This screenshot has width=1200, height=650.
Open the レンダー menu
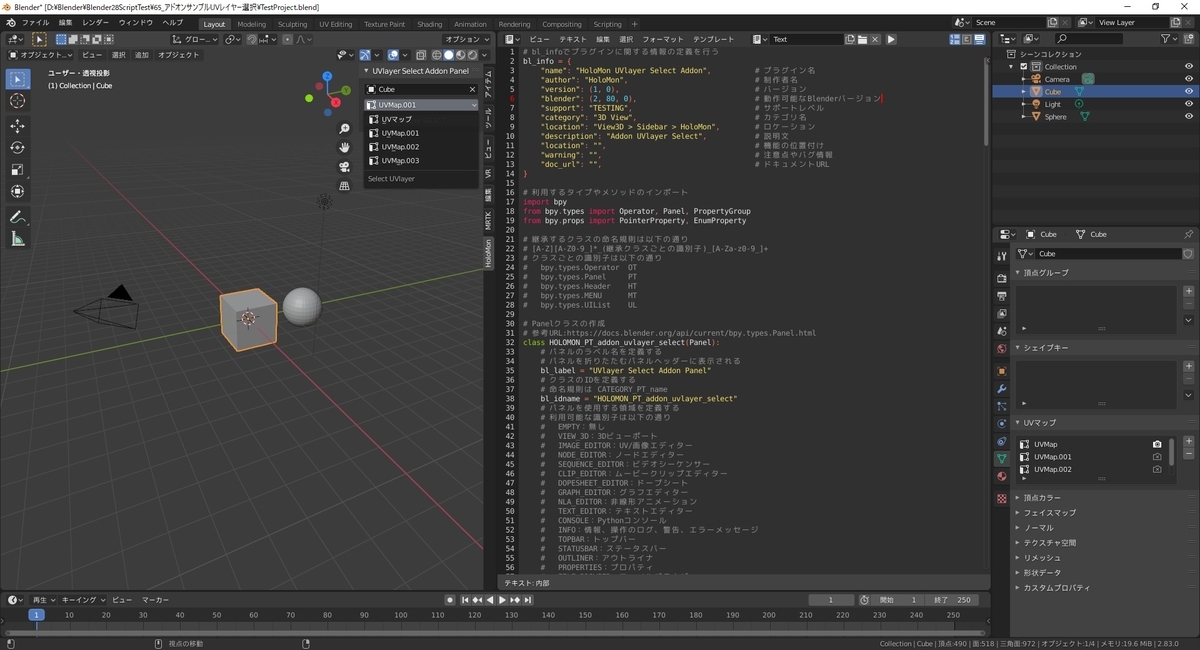96,22
